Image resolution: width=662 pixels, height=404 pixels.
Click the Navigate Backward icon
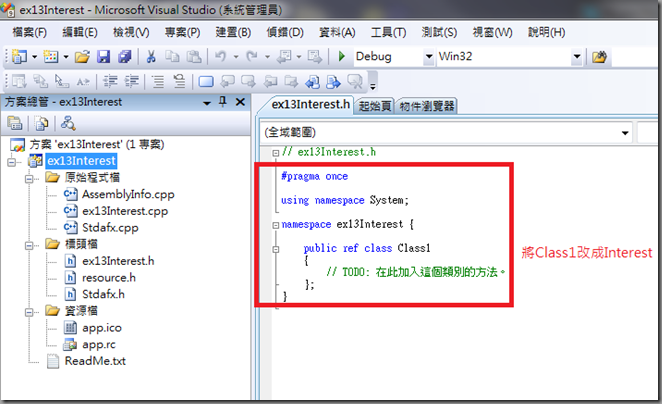[x=284, y=57]
